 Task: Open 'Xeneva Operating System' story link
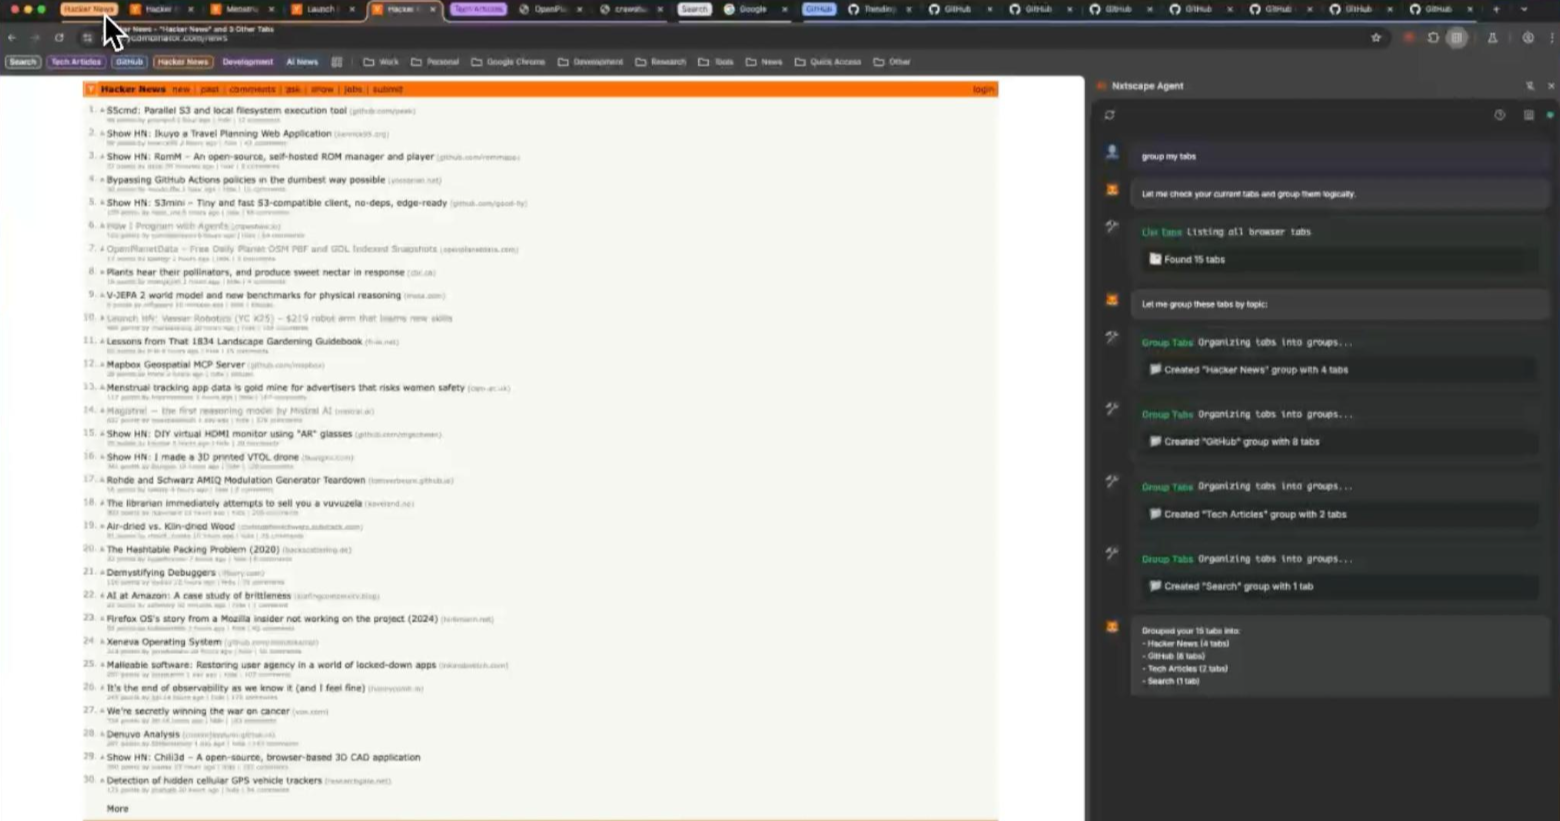coord(164,642)
